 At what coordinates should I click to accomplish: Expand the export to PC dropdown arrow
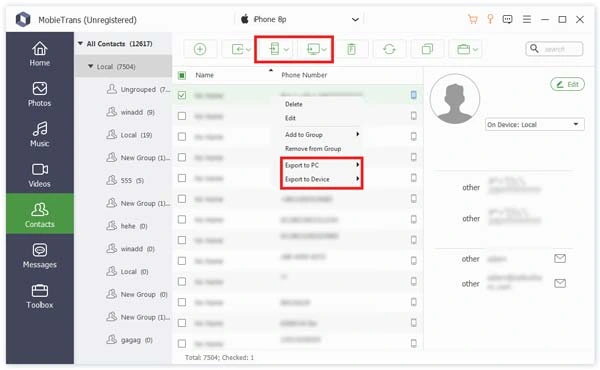click(324, 50)
